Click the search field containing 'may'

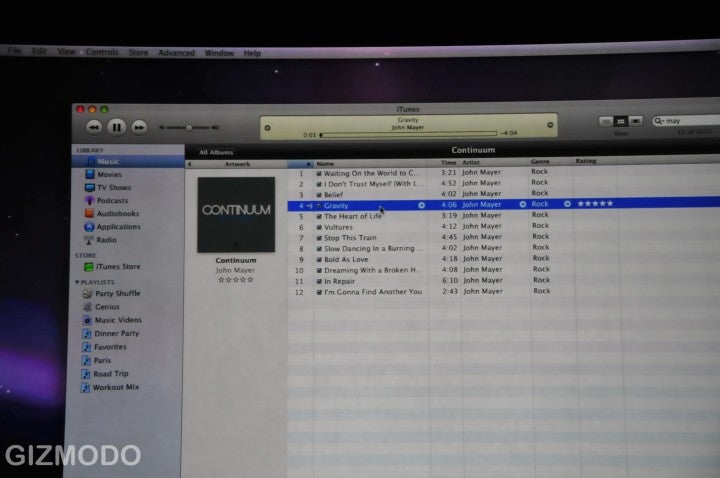point(687,120)
